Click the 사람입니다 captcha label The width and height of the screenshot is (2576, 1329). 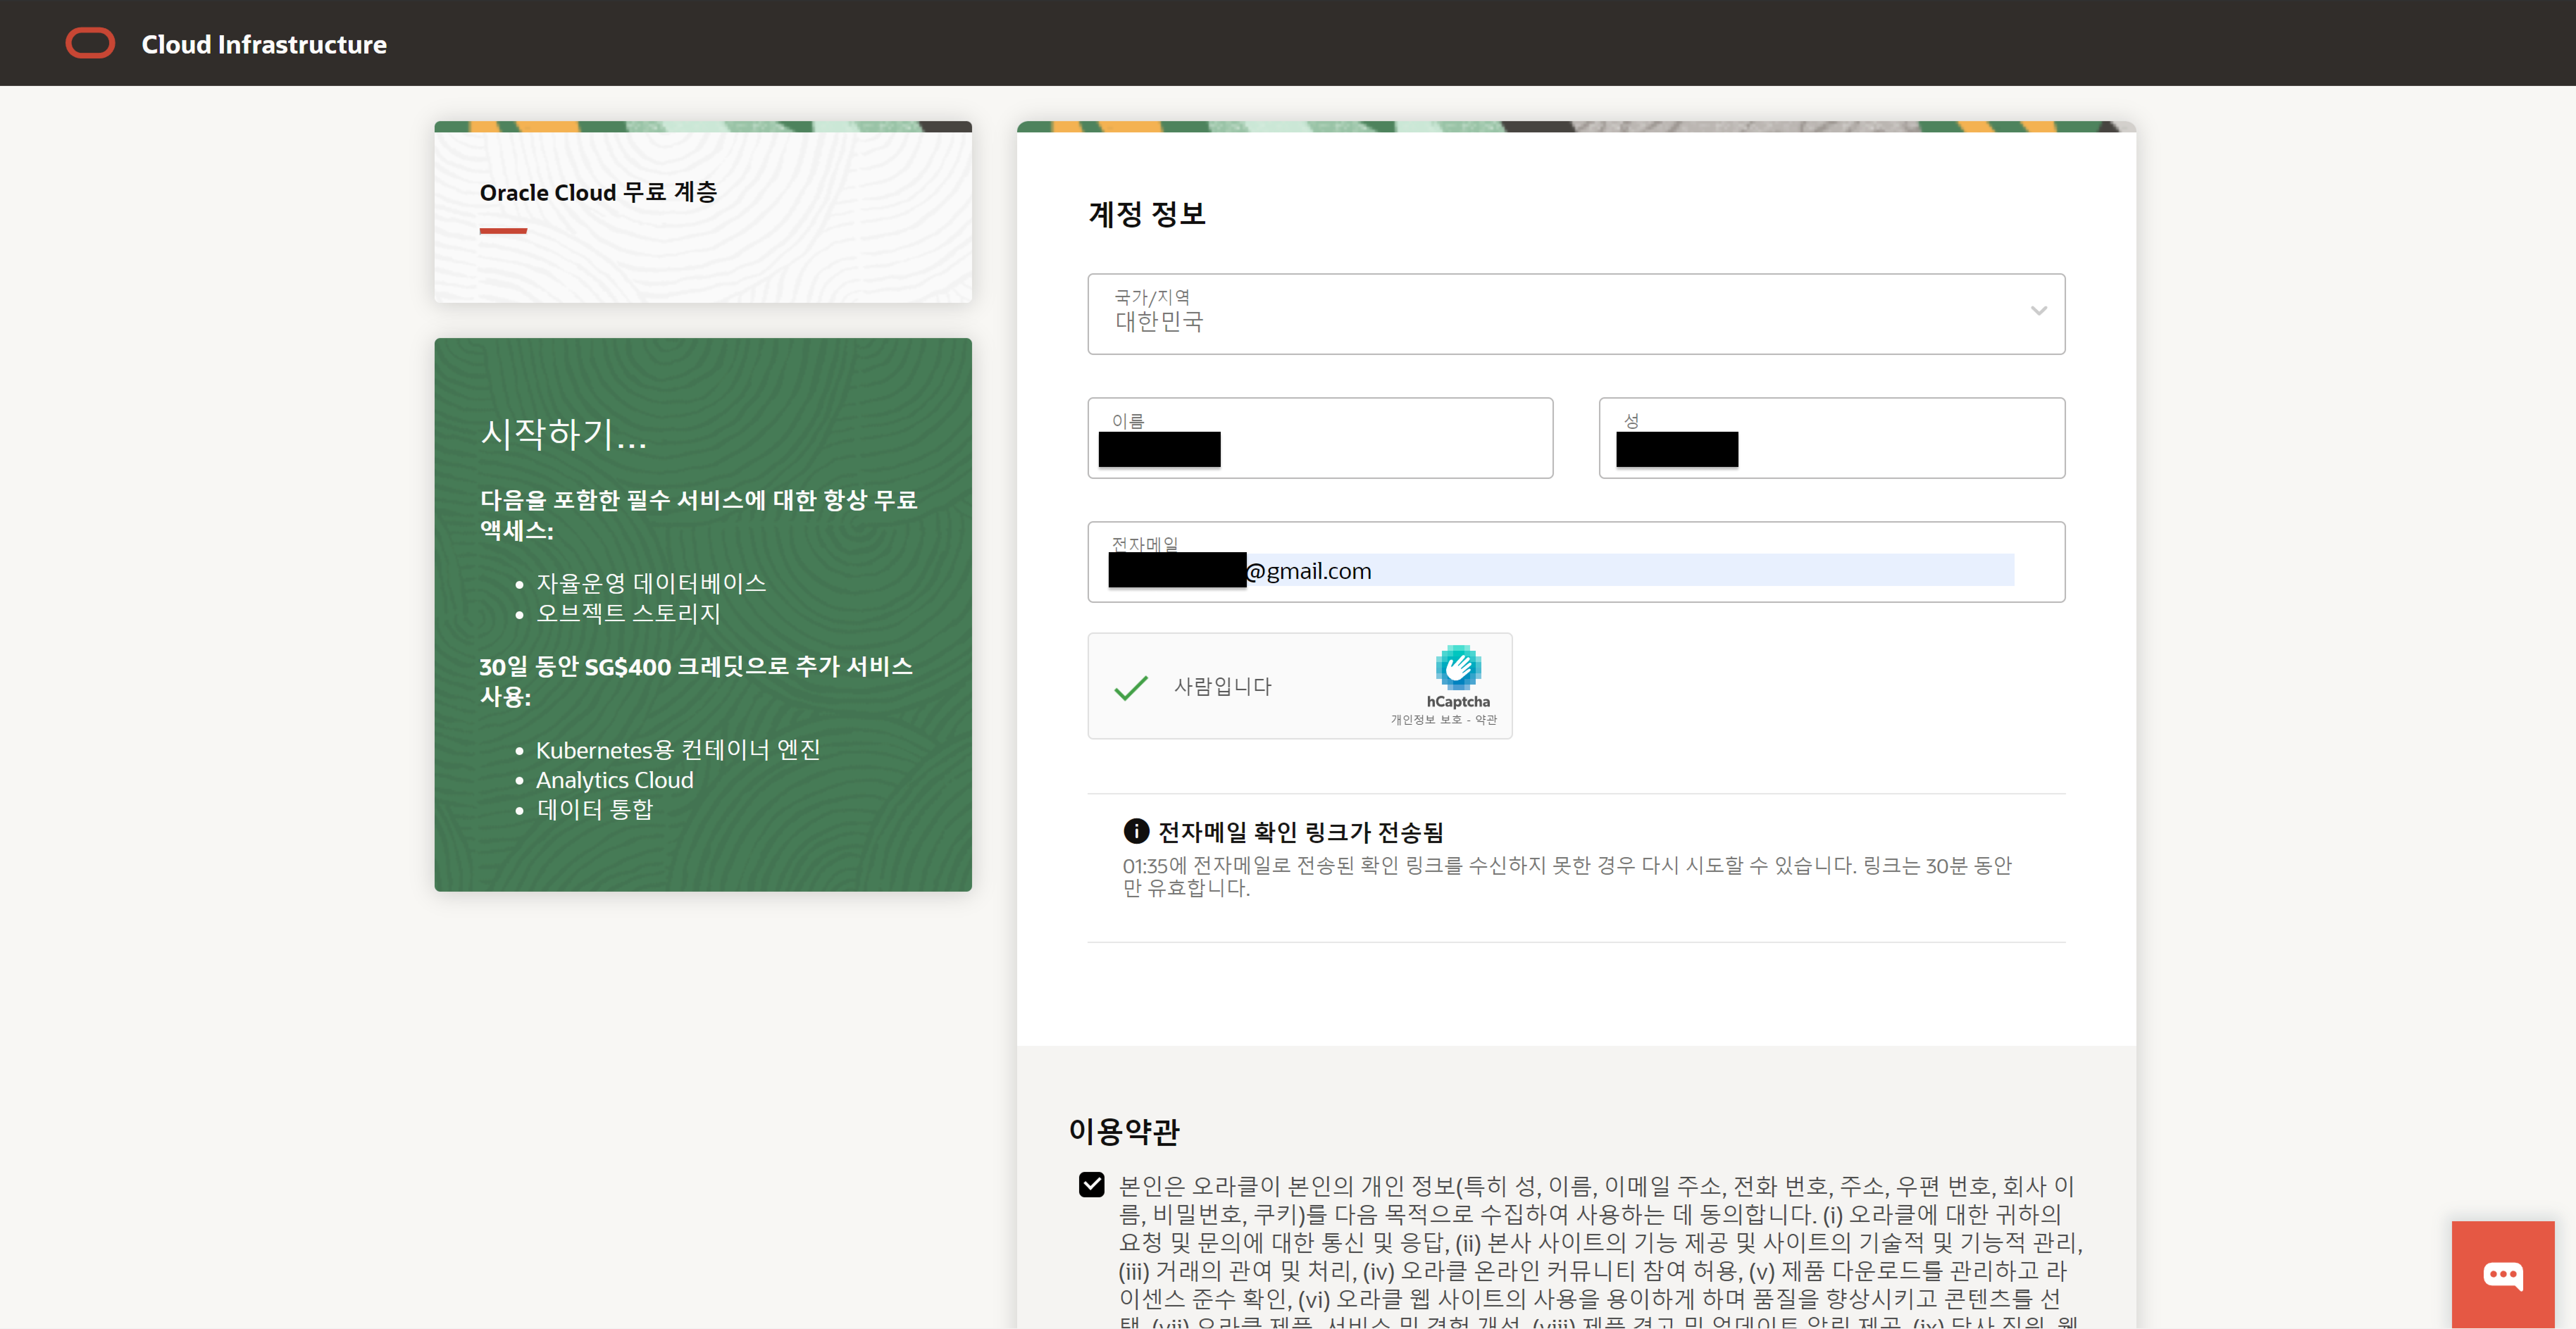(1222, 686)
